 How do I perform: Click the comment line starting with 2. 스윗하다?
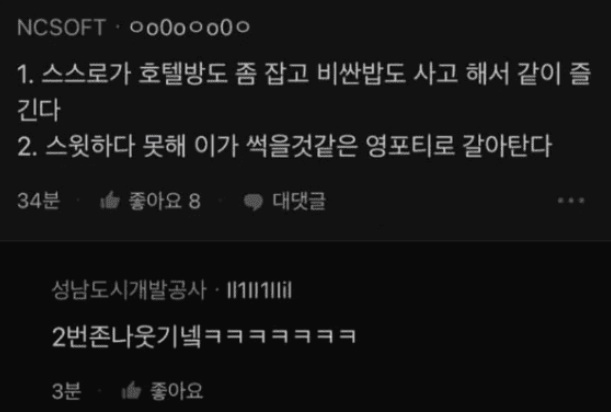(284, 146)
